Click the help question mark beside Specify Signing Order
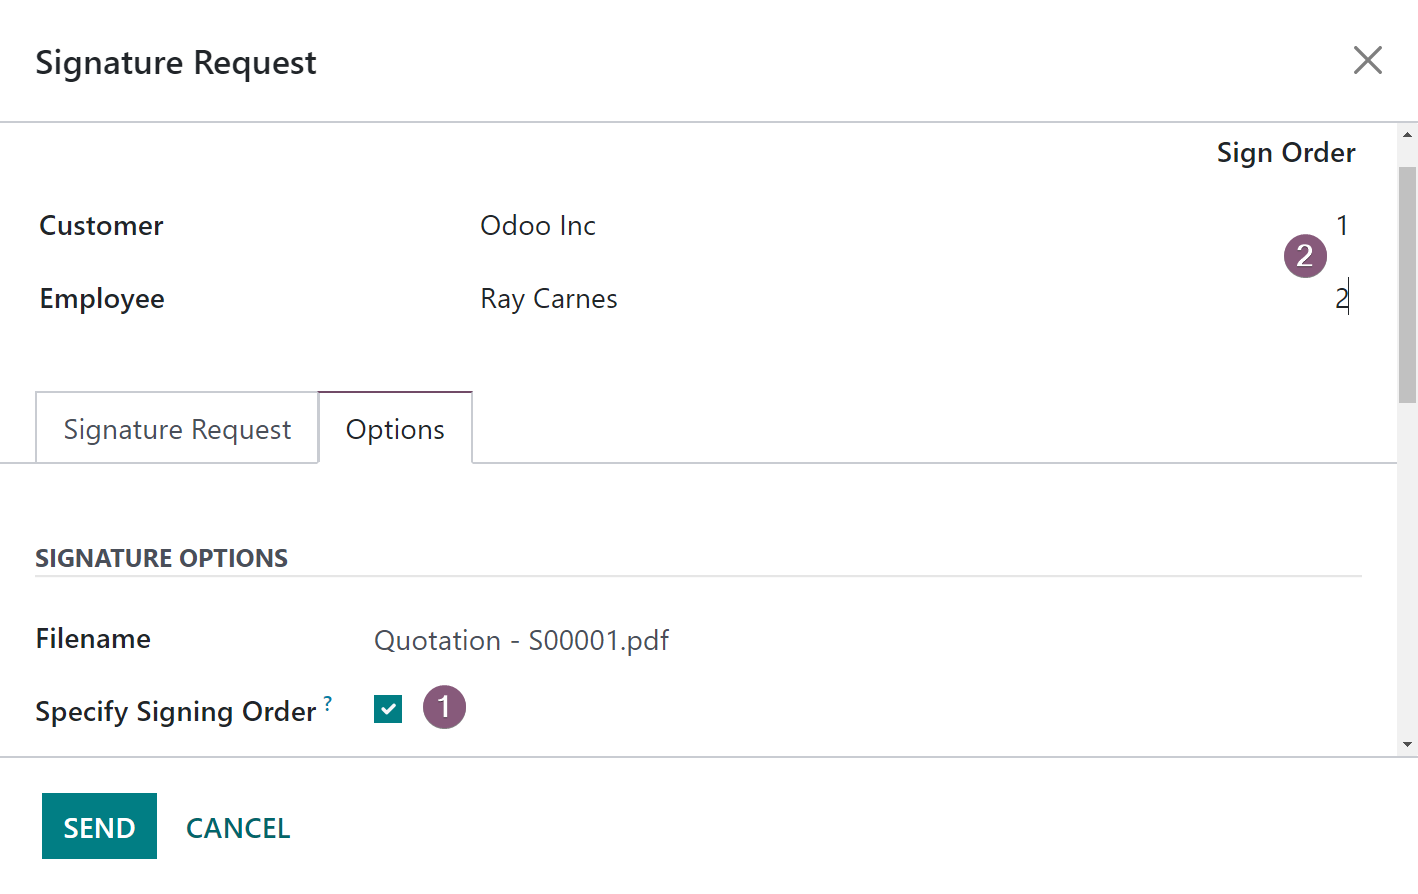The height and width of the screenshot is (894, 1418). (x=328, y=702)
